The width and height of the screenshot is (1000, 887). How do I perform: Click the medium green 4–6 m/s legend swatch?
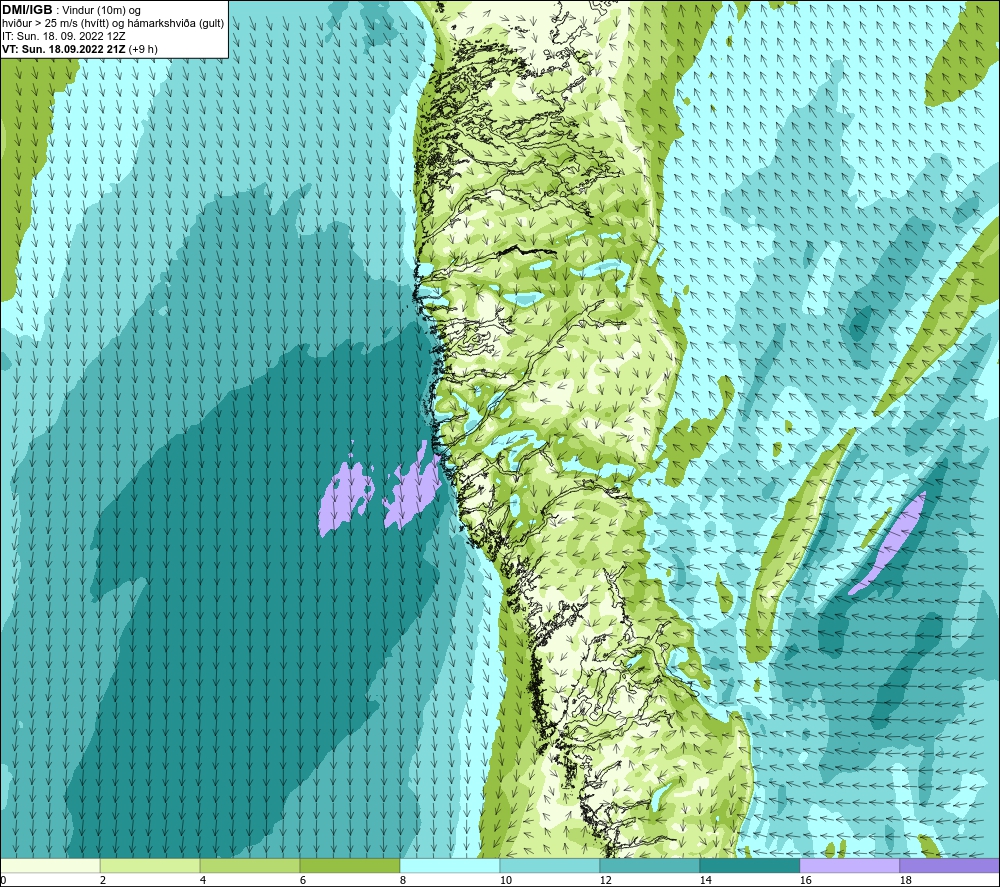(249, 865)
